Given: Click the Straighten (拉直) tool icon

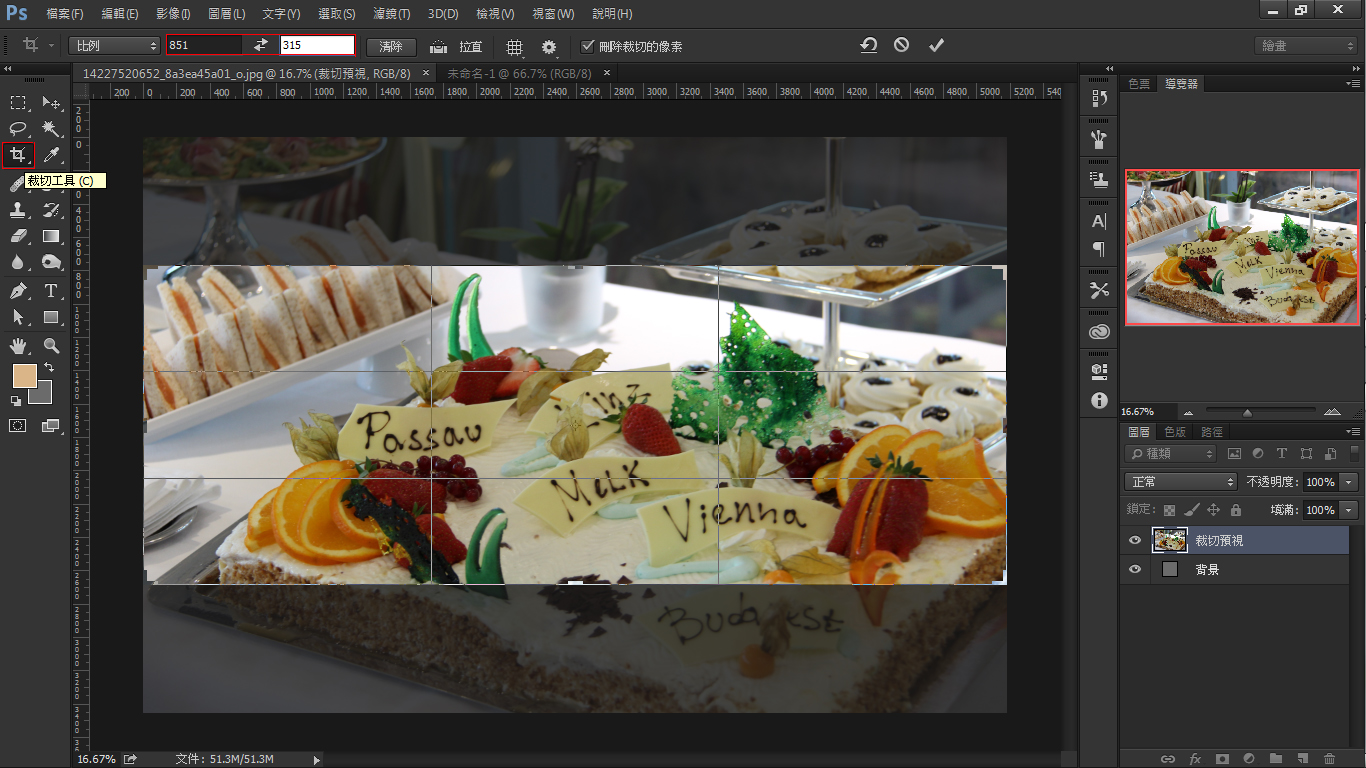Looking at the screenshot, I should point(438,46).
